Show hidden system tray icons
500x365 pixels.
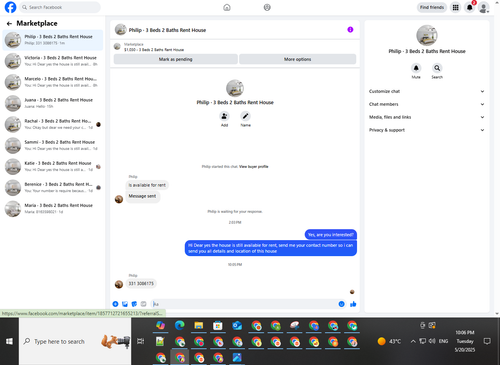(413, 341)
